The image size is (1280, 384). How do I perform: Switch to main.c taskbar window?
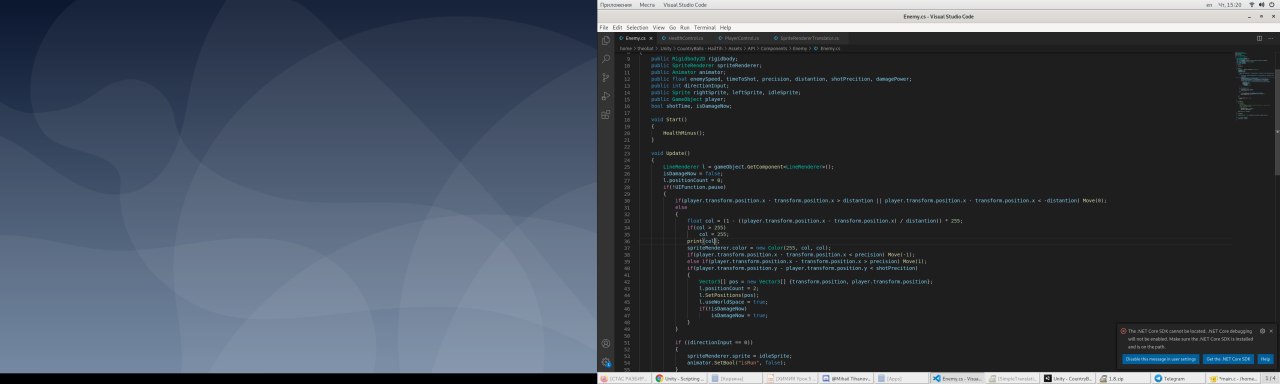pos(1234,379)
